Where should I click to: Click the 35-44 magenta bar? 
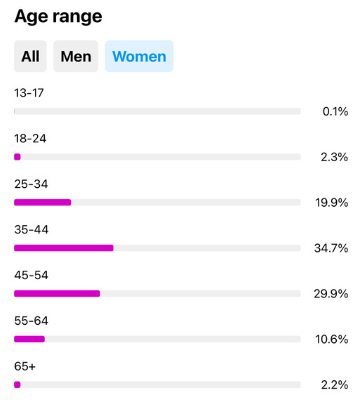64,248
